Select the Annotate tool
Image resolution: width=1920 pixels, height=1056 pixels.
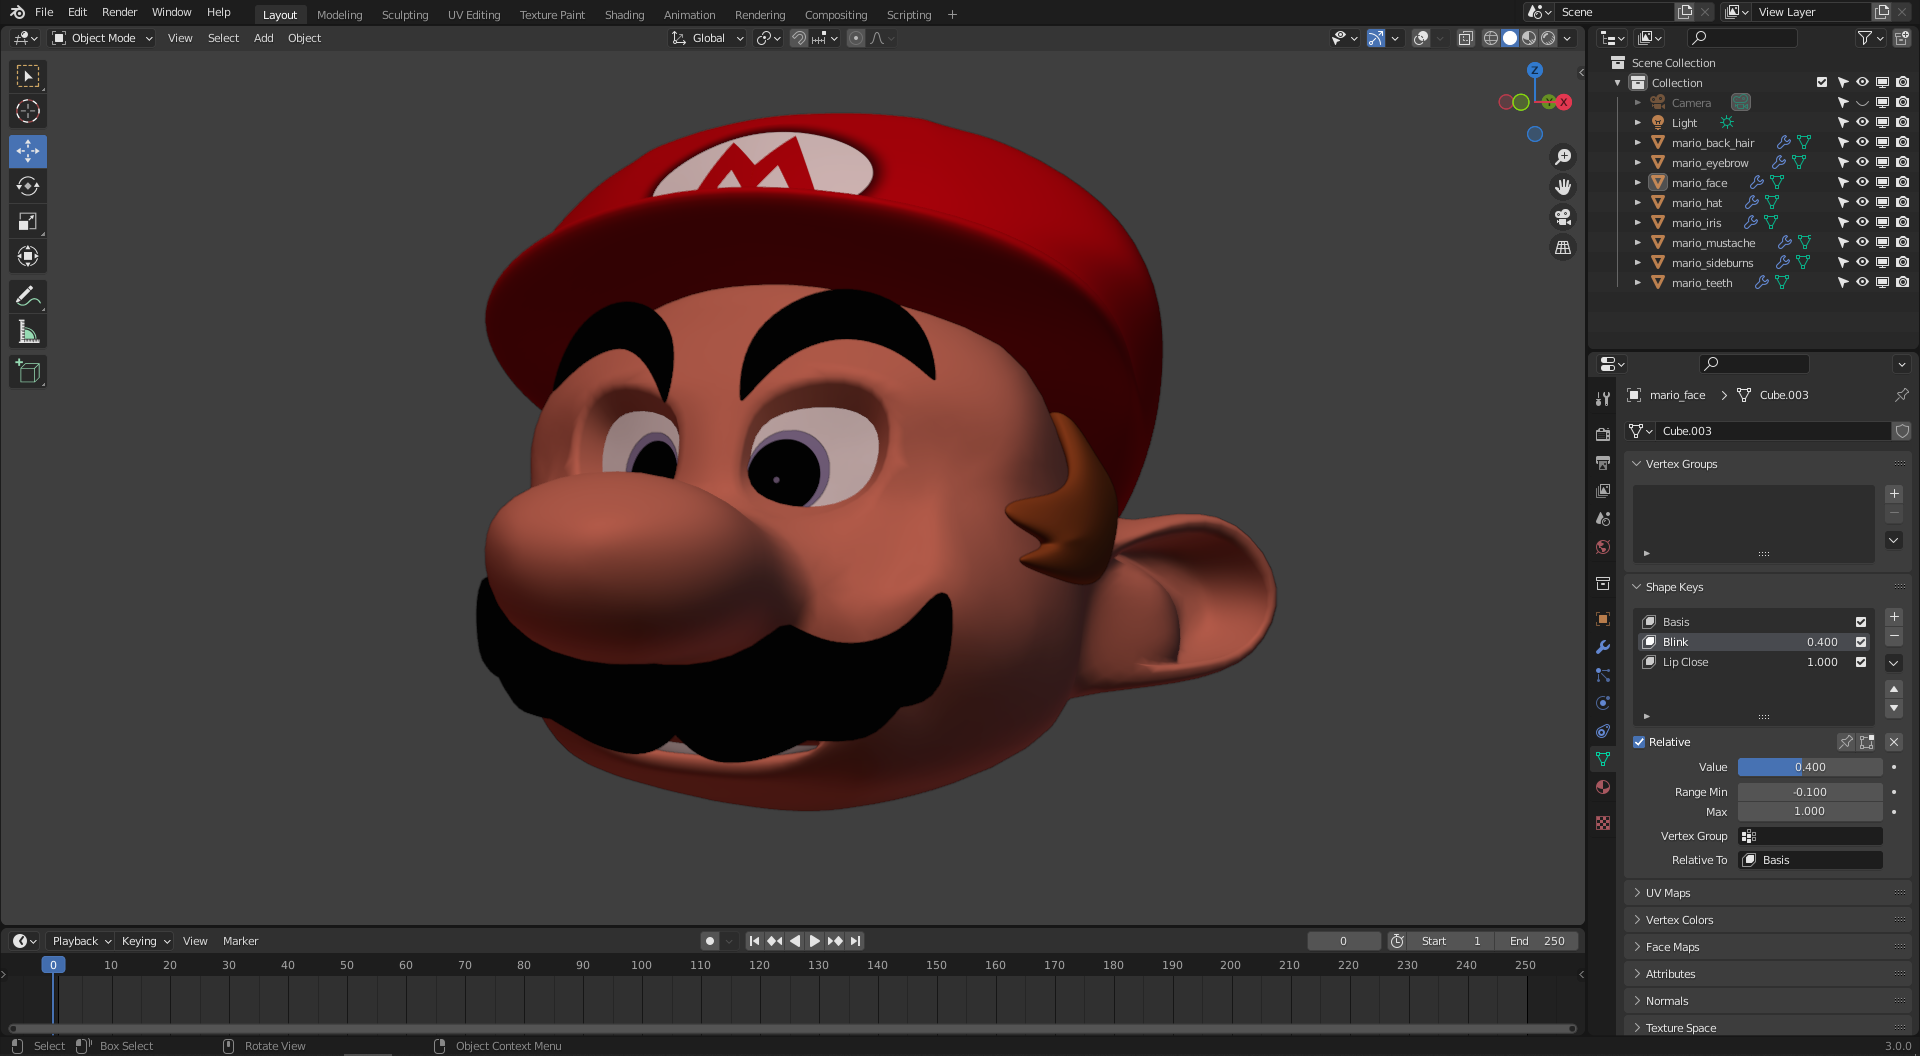pos(28,296)
